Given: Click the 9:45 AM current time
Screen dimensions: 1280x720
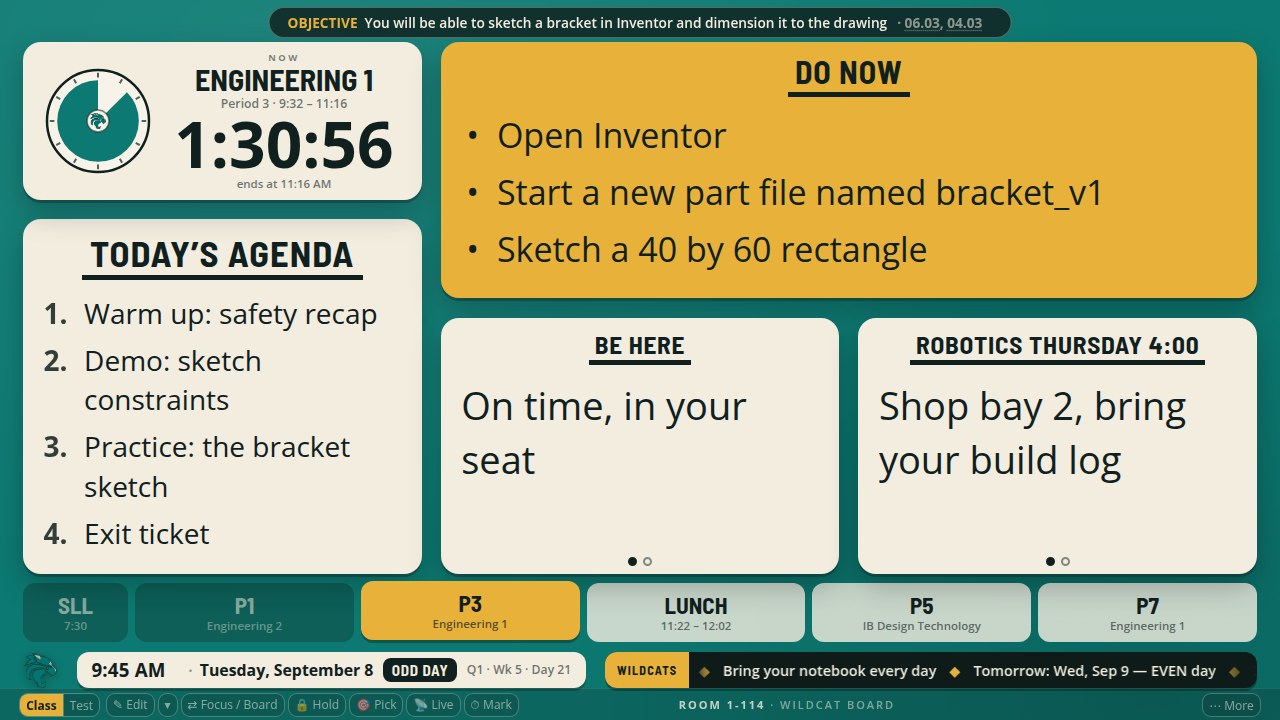Looking at the screenshot, I should tap(128, 670).
